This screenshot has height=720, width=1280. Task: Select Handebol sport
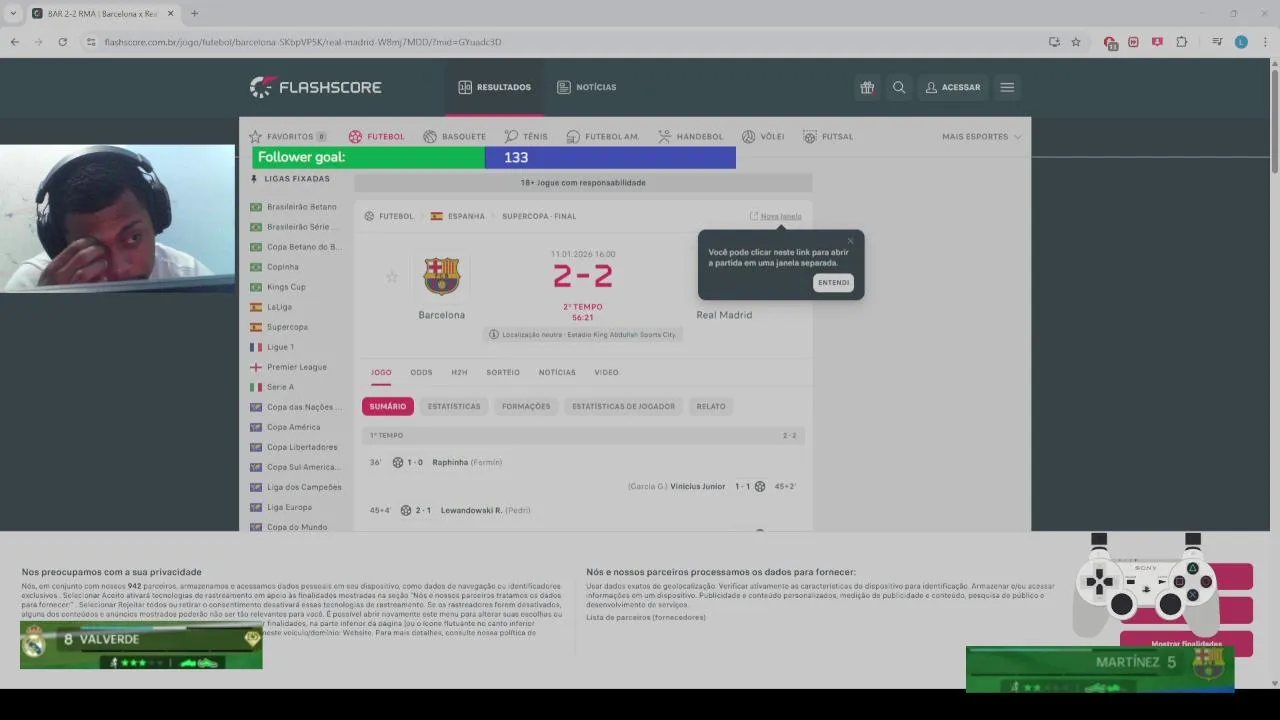point(690,136)
